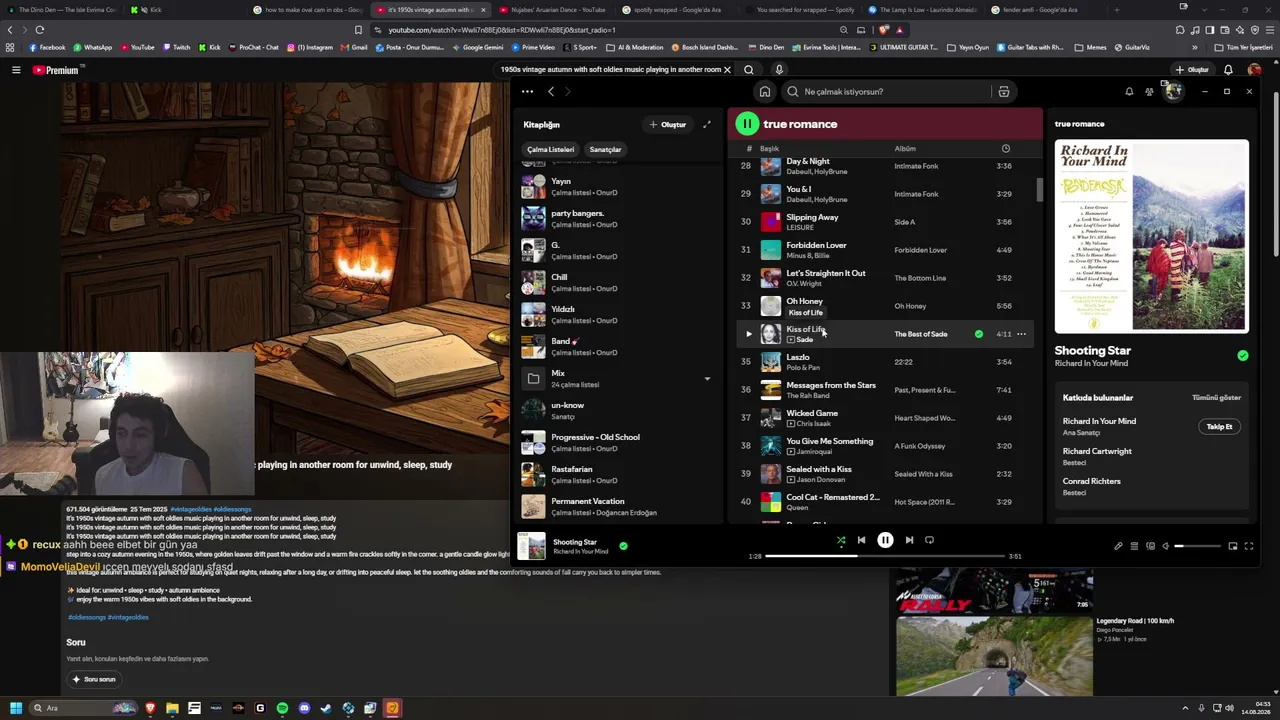Screen dimensions: 1280x720
Task: Expand the Mix folder in library
Action: coord(707,379)
